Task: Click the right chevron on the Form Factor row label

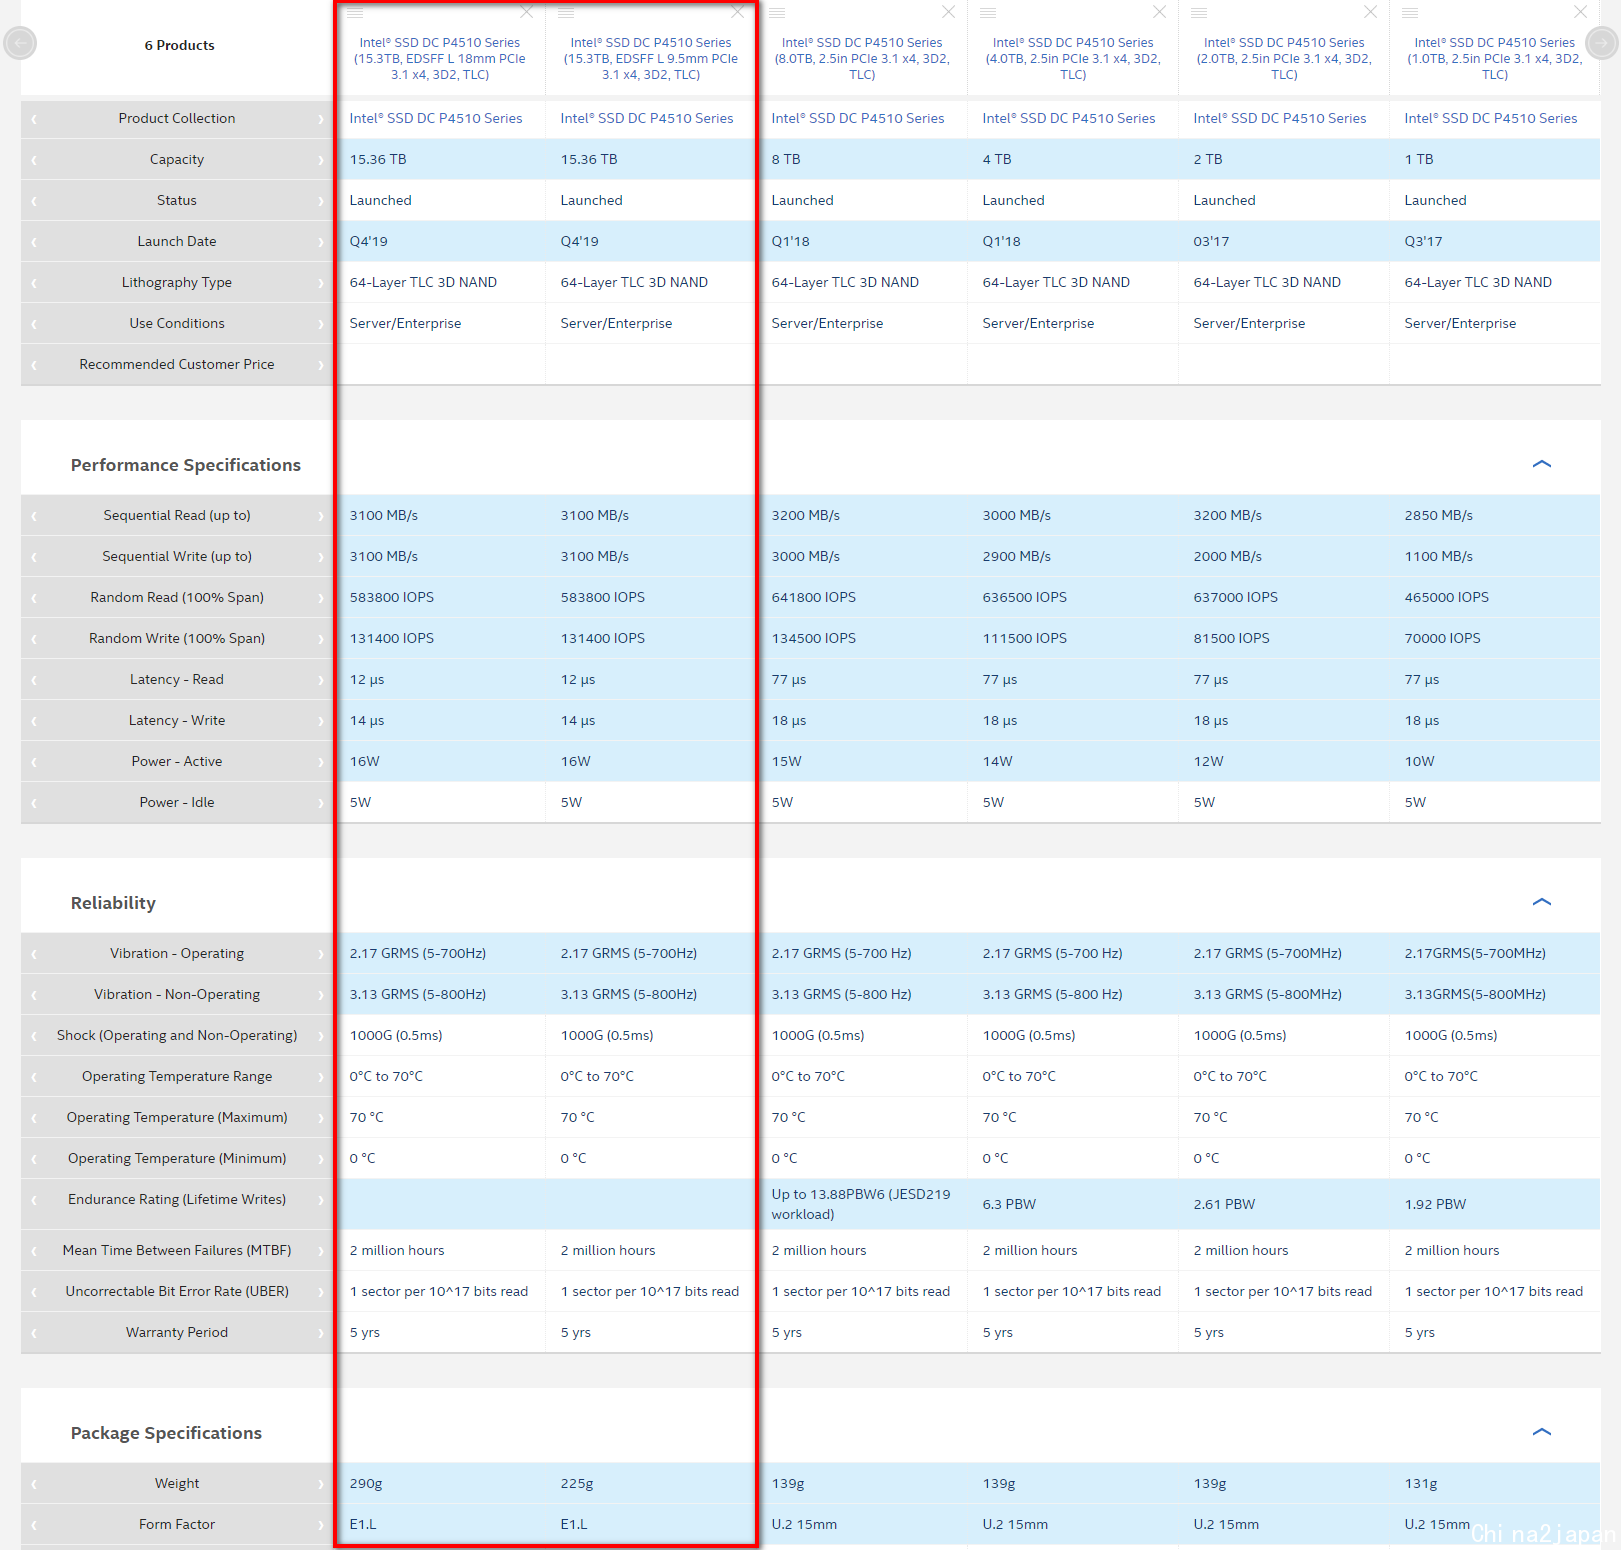Action: [x=321, y=1525]
